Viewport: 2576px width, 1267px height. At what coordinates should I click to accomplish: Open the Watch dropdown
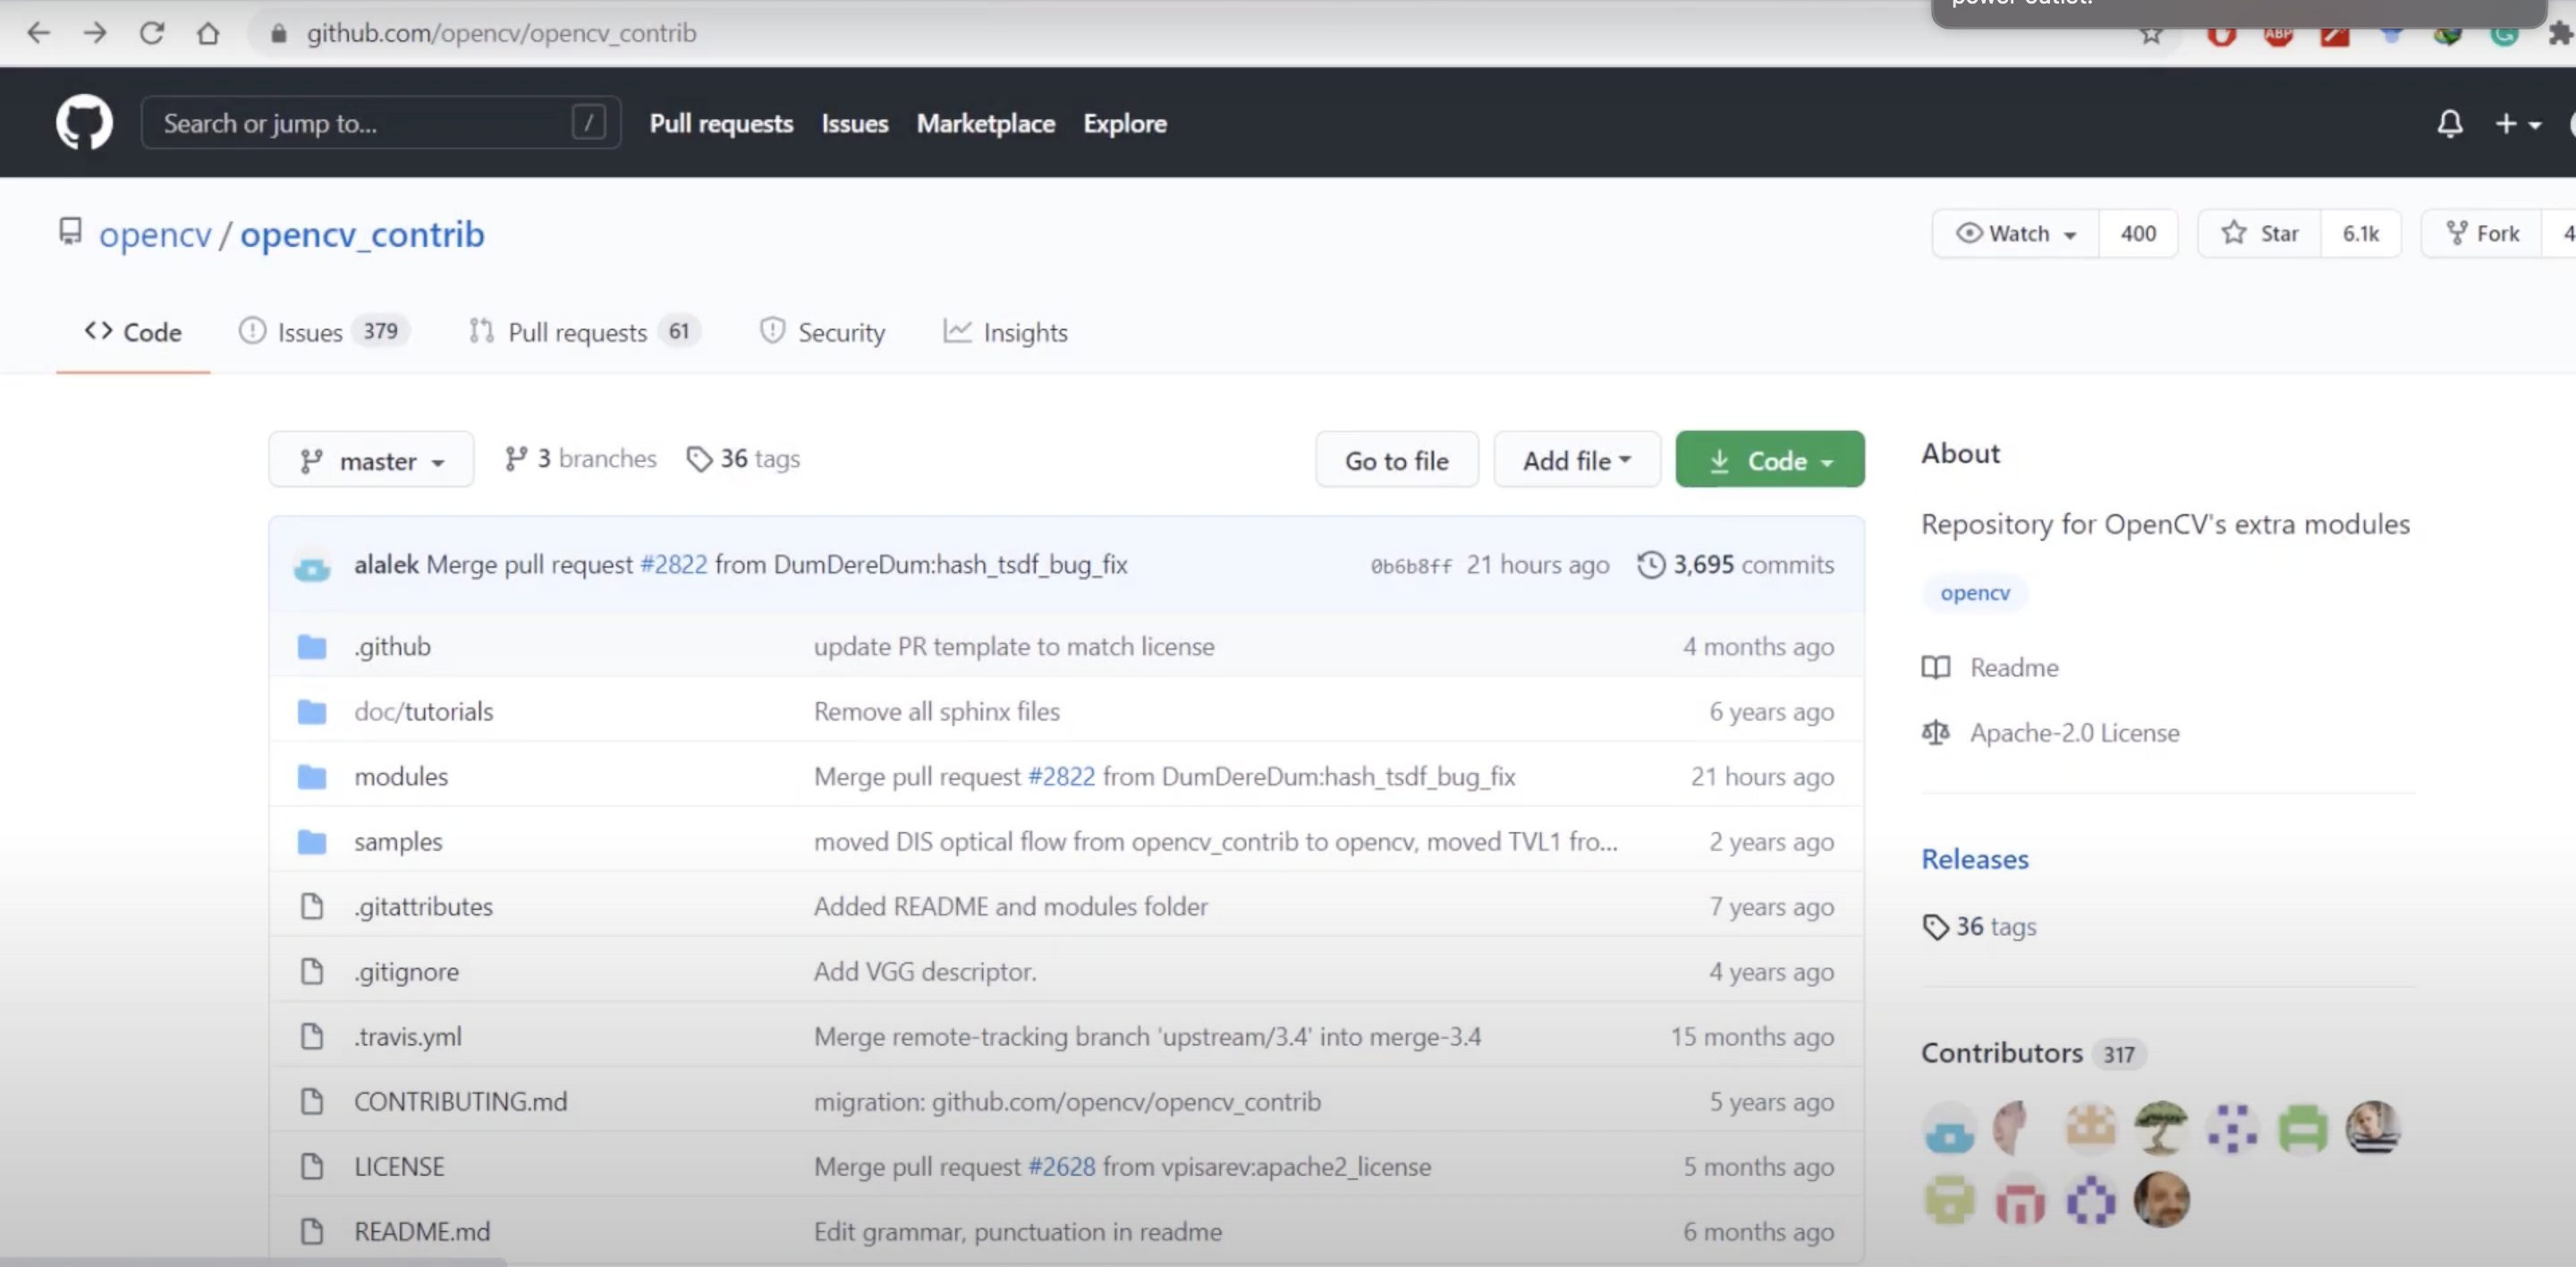pyautogui.click(x=2015, y=233)
